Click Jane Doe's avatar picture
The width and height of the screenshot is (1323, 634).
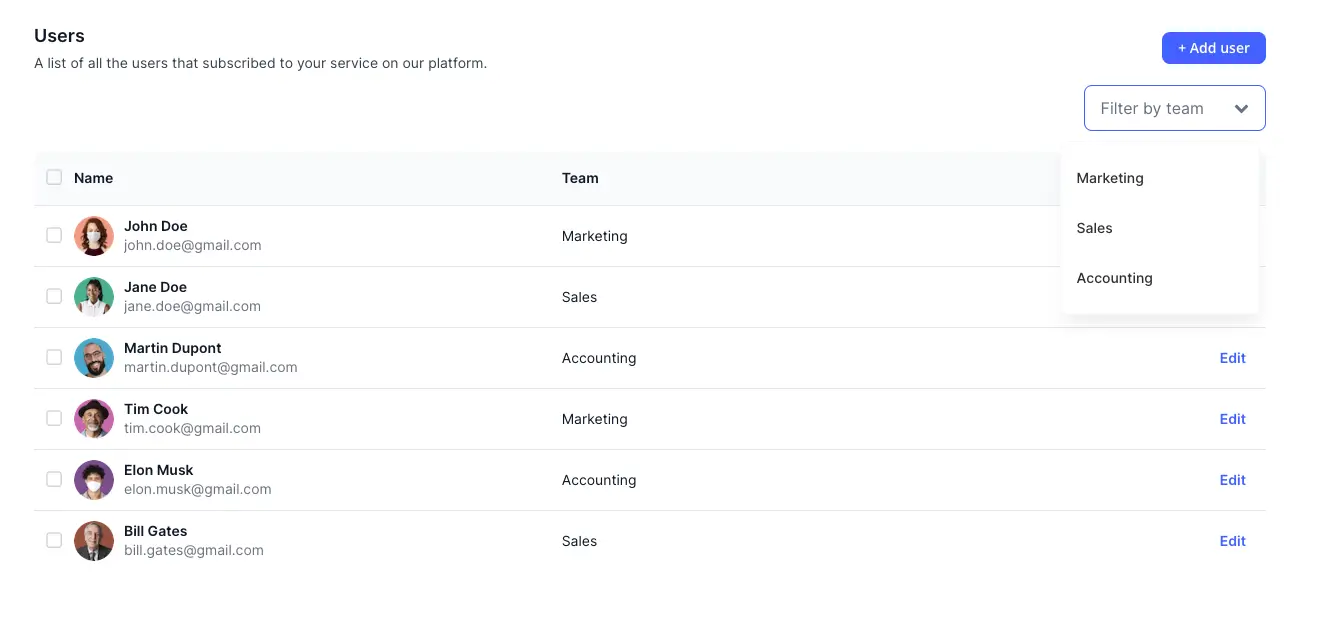[x=94, y=297]
